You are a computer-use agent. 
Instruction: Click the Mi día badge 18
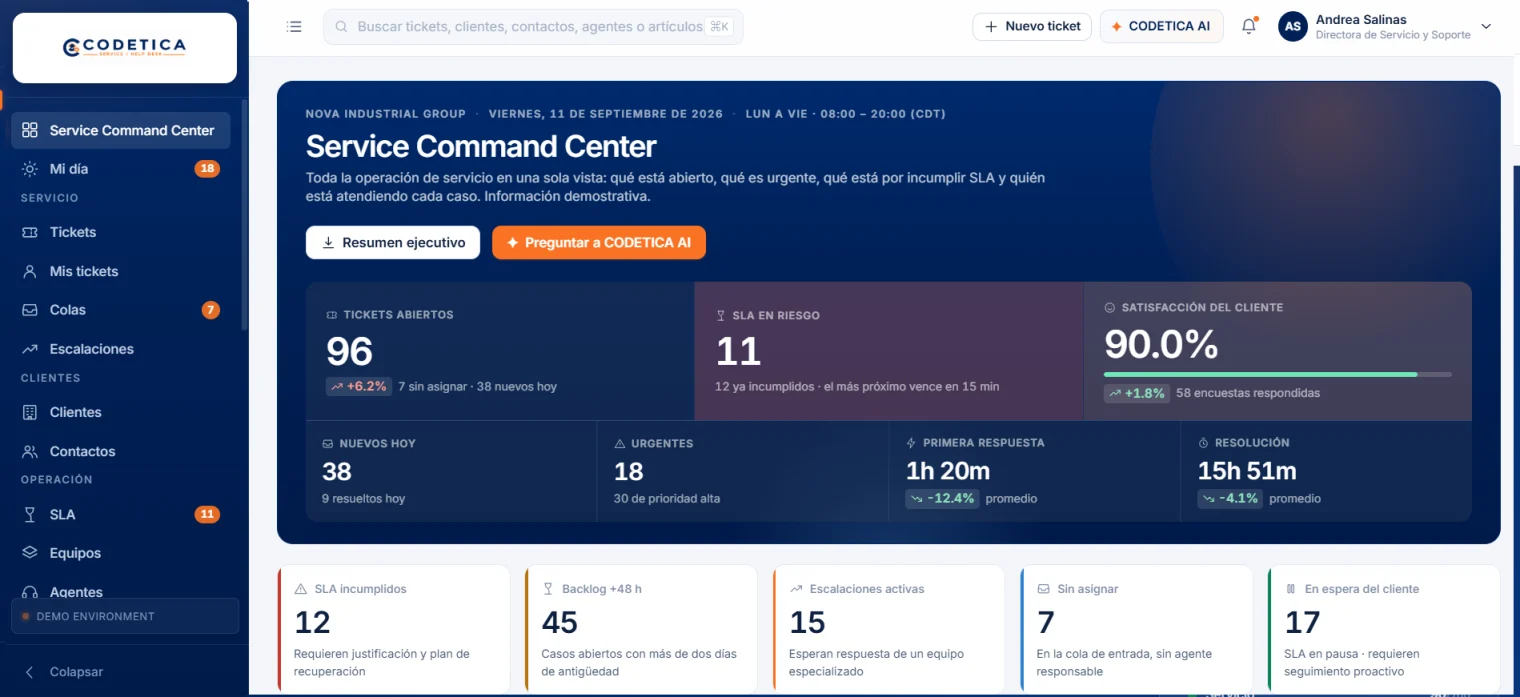(207, 169)
